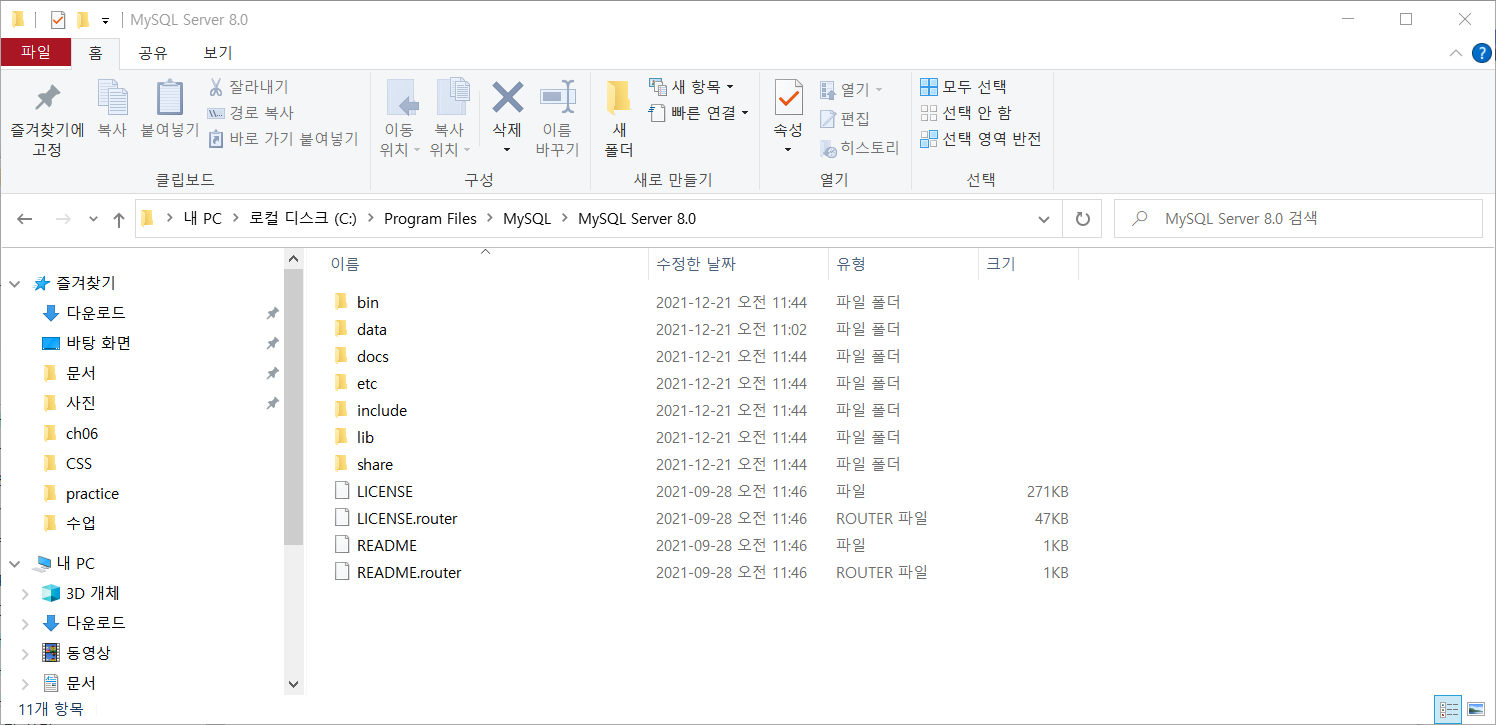Choose 경로 복사 in the clipboard group
Screen dimensions: 1496x725
[251, 113]
